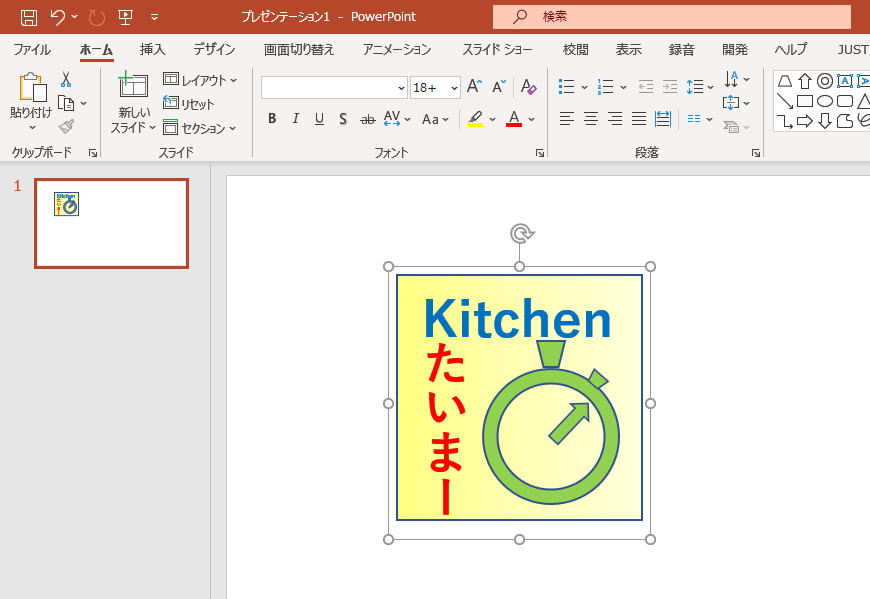Screen dimensions: 870x599
Task: Toggle Underline formatting
Action: [x=319, y=119]
